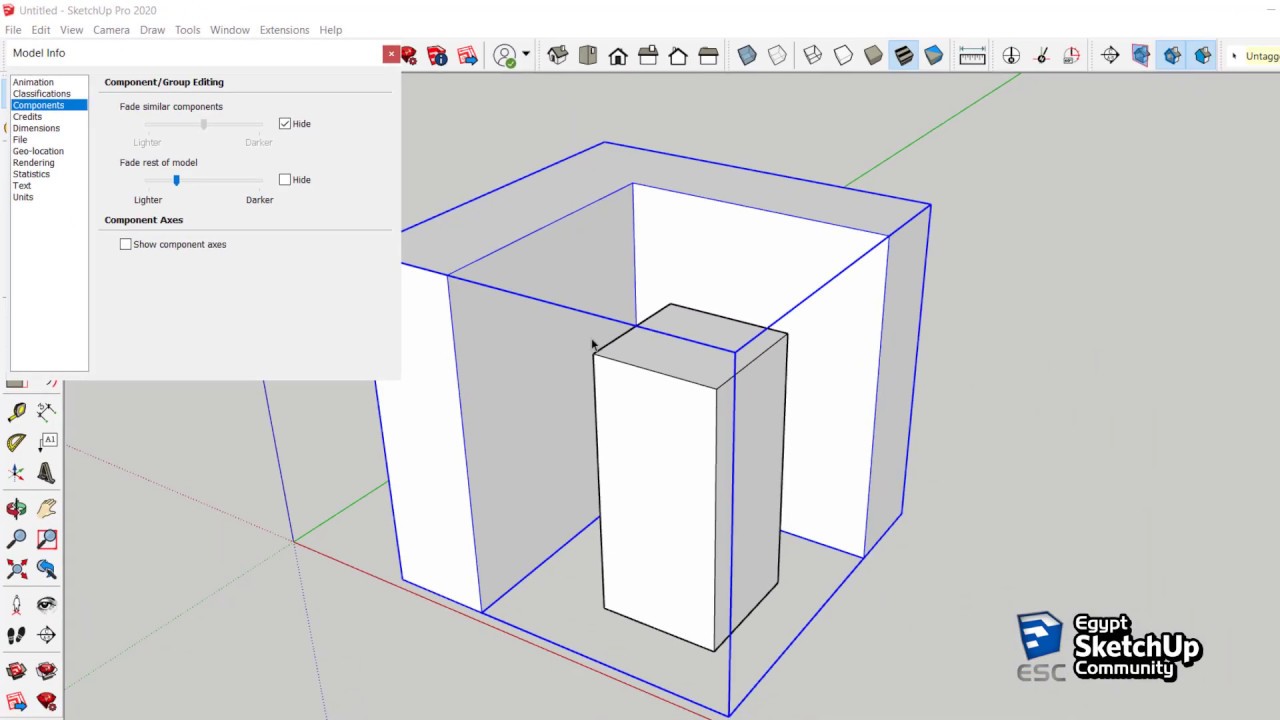Image resolution: width=1280 pixels, height=720 pixels.
Task: Select the Zoom magnifier tool
Action: click(17, 539)
